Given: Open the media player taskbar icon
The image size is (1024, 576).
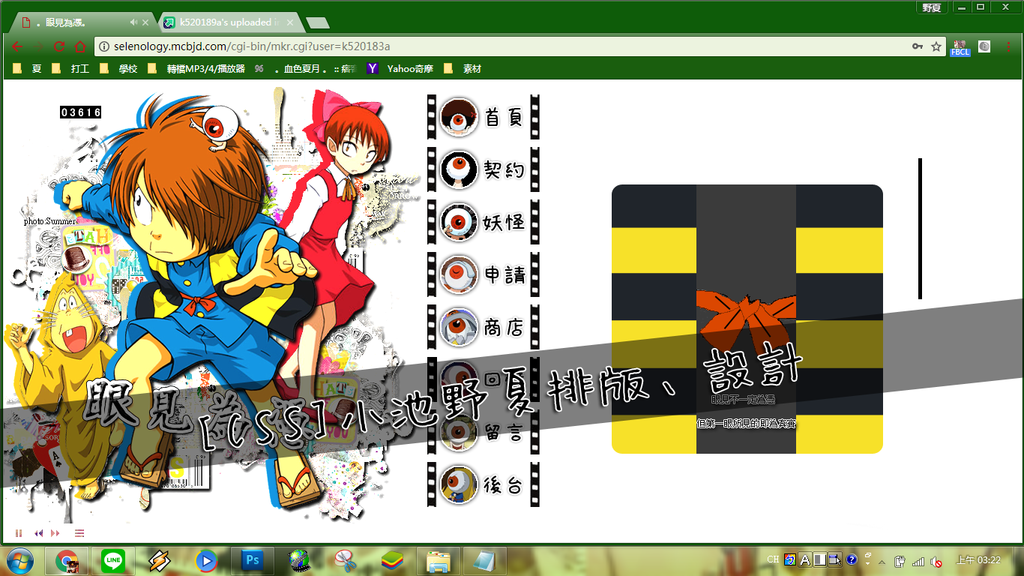Looking at the screenshot, I should pyautogui.click(x=206, y=561).
